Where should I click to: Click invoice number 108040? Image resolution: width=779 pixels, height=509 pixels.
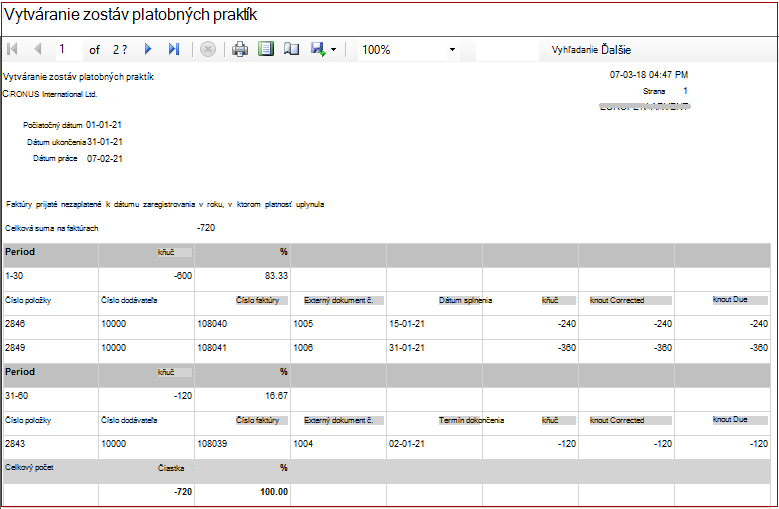click(x=212, y=324)
